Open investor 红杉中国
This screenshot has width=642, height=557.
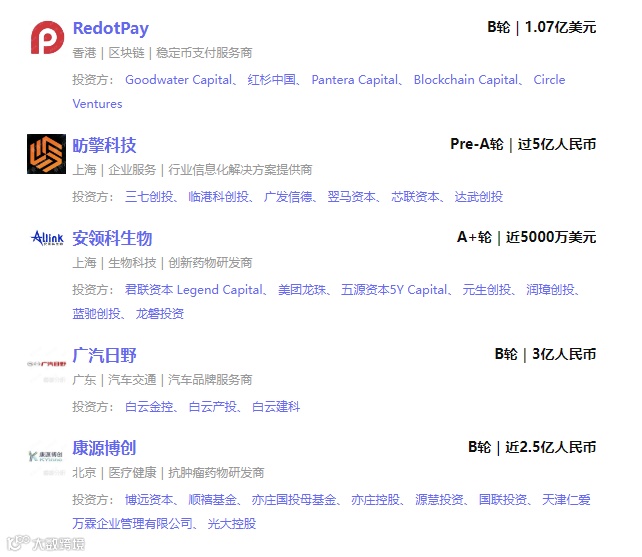click(x=271, y=80)
